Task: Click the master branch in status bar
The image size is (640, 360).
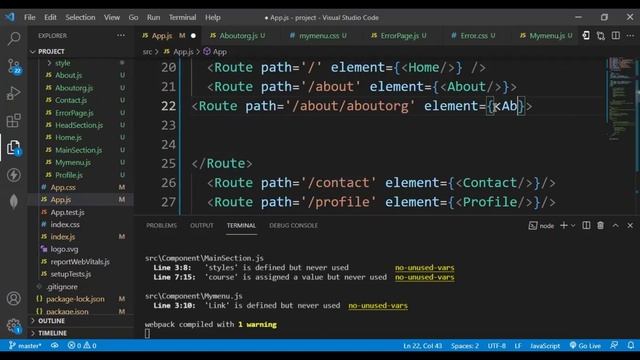Action: (25, 345)
